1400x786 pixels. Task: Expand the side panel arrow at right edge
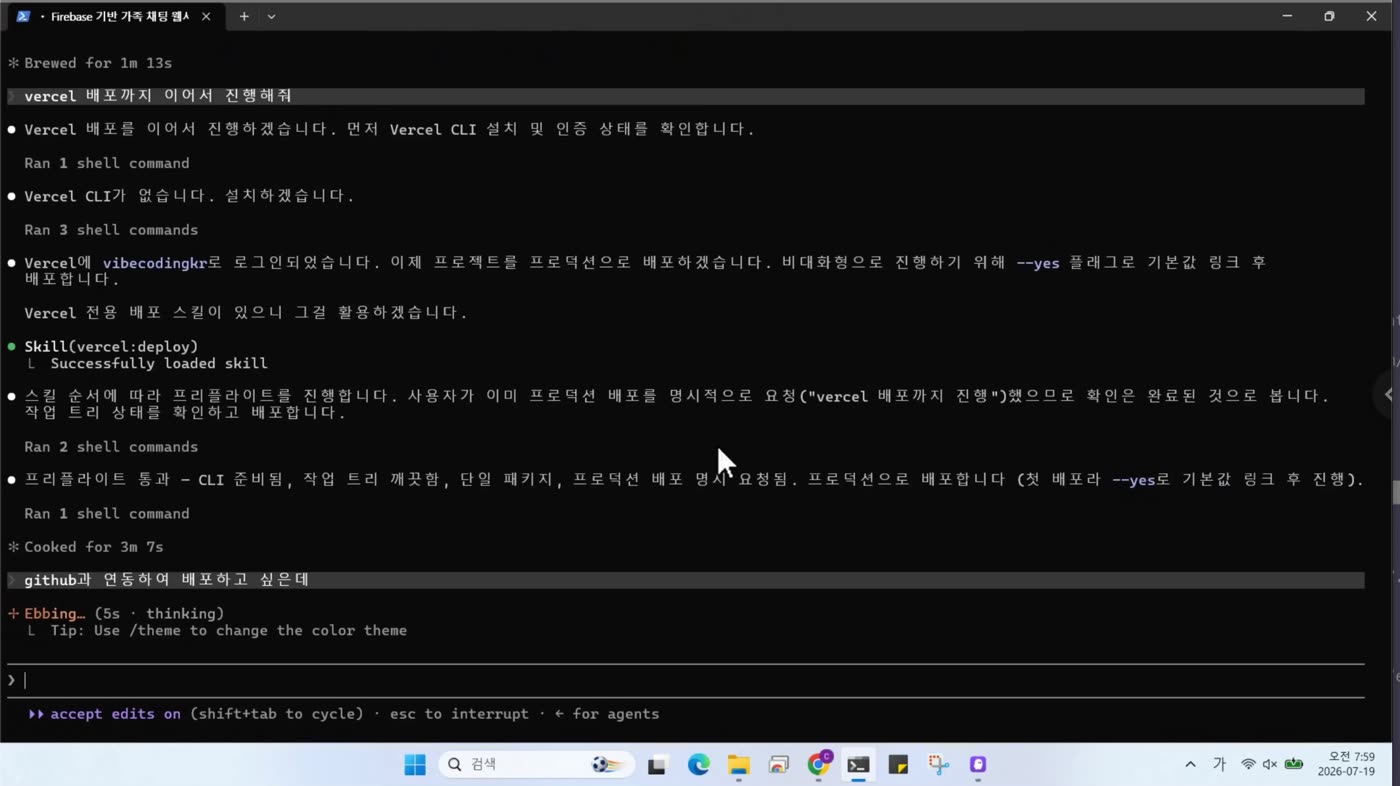pos(1389,394)
